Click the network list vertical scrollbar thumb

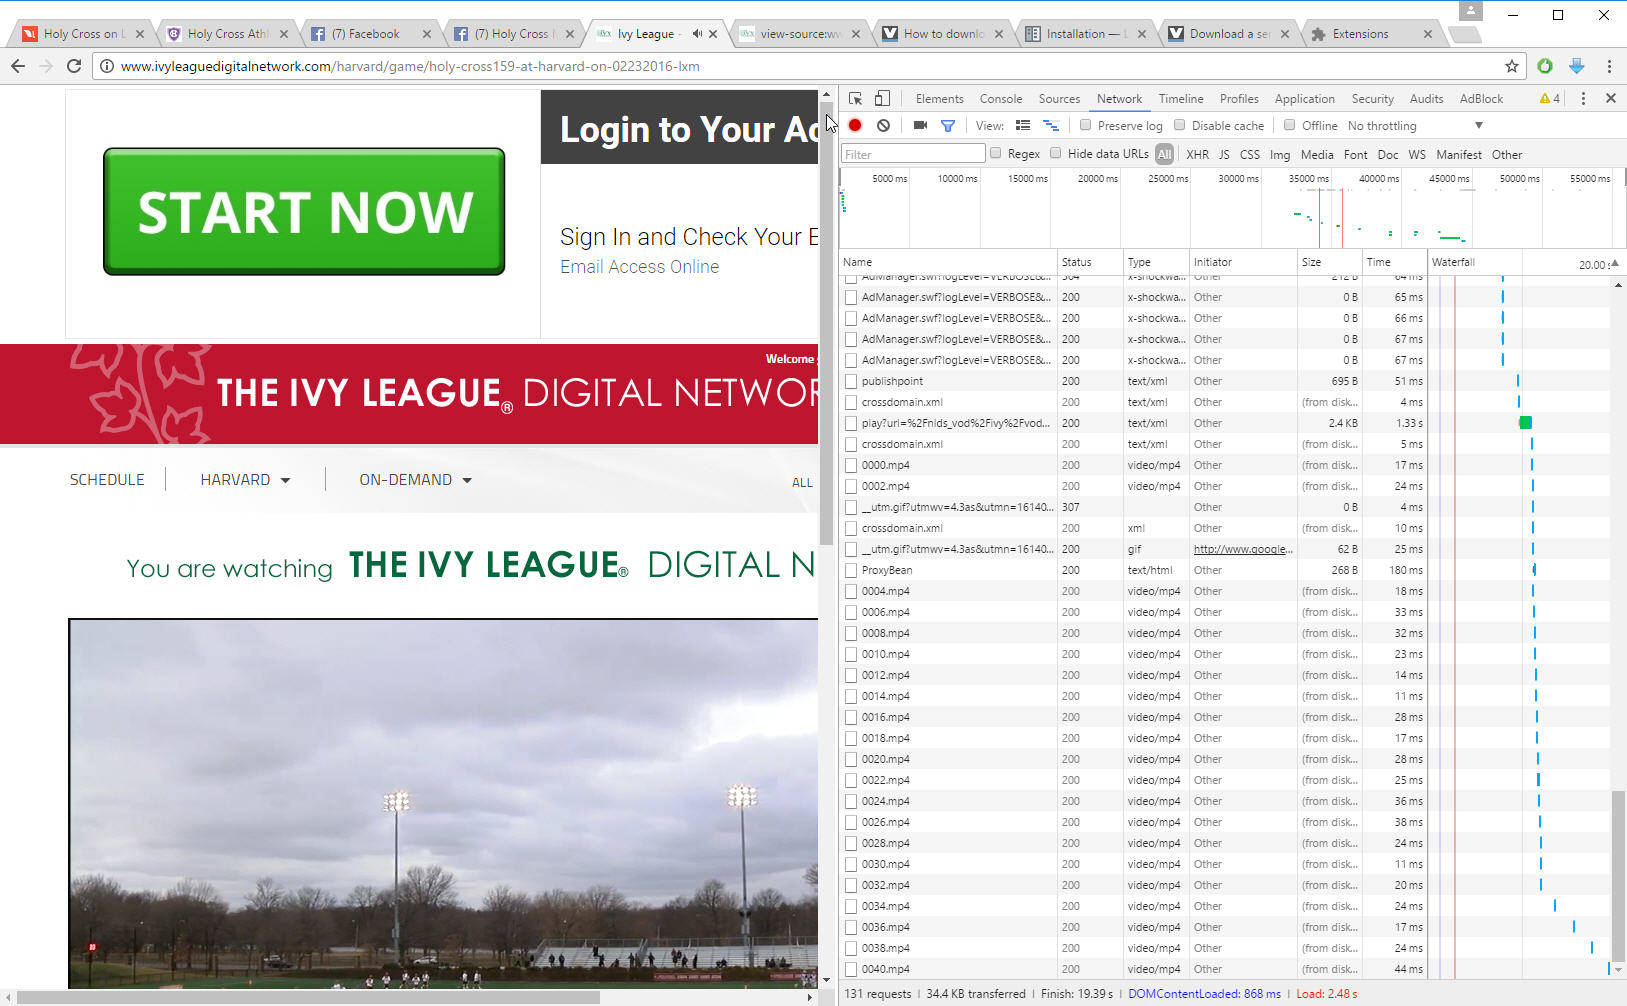click(x=1618, y=875)
